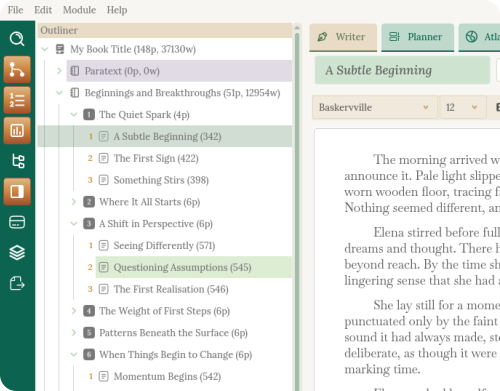Click into the scene text editor area
The width and height of the screenshot is (500, 391).
pyautogui.click(x=407, y=260)
